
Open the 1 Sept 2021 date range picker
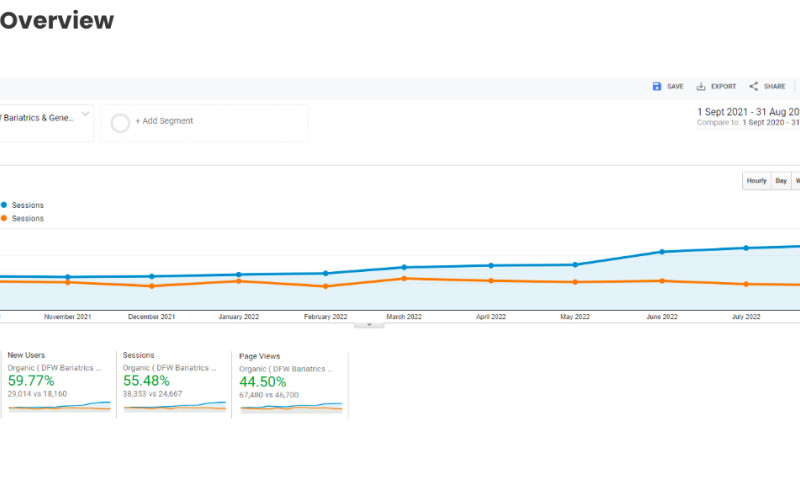[749, 112]
